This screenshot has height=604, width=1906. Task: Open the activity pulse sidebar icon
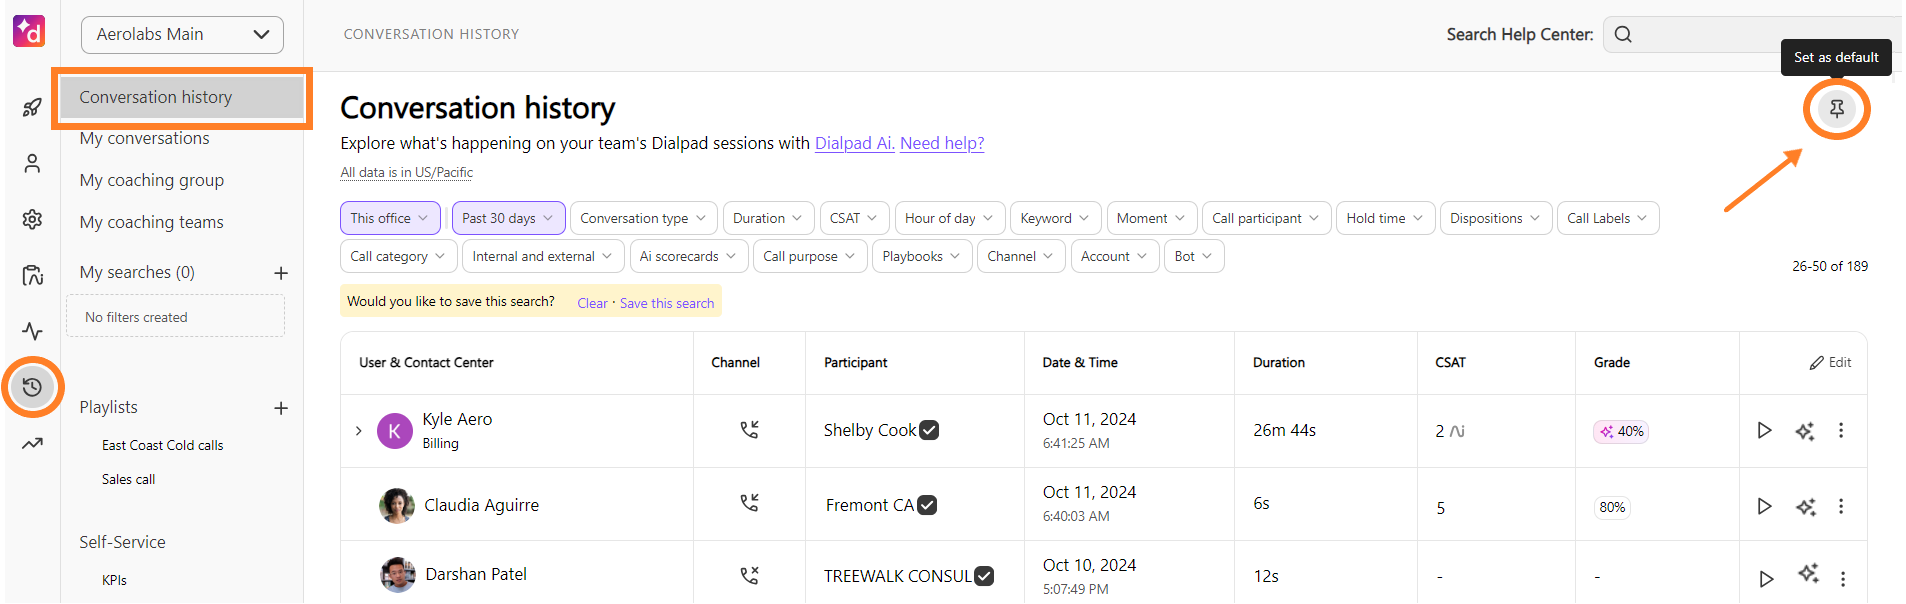coord(32,331)
